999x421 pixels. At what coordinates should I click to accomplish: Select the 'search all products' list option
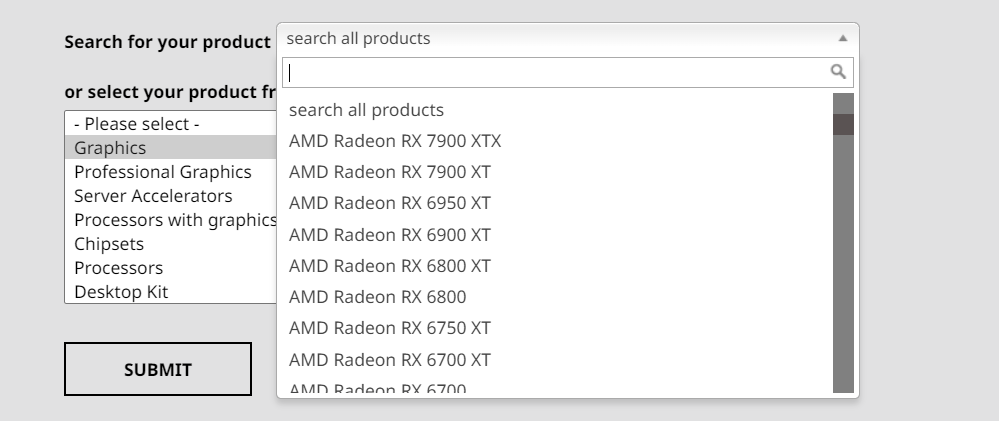pyautogui.click(x=366, y=110)
